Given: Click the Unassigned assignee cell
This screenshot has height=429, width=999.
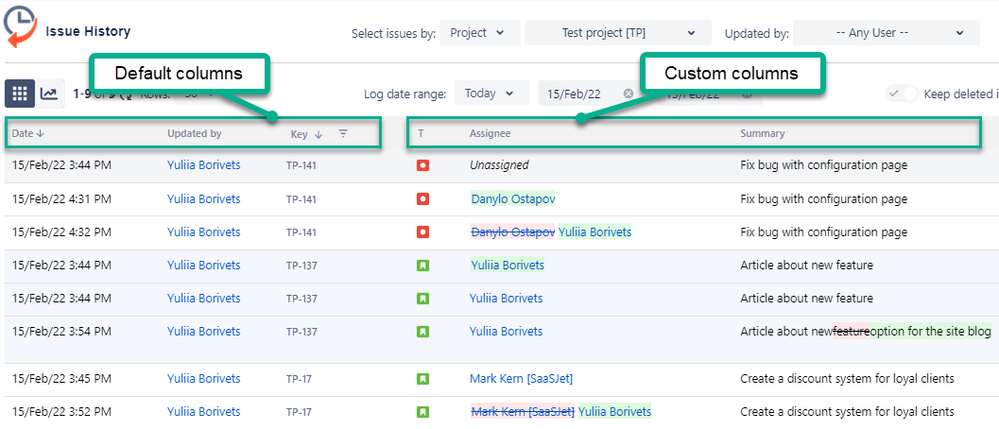Looking at the screenshot, I should click(x=499, y=165).
